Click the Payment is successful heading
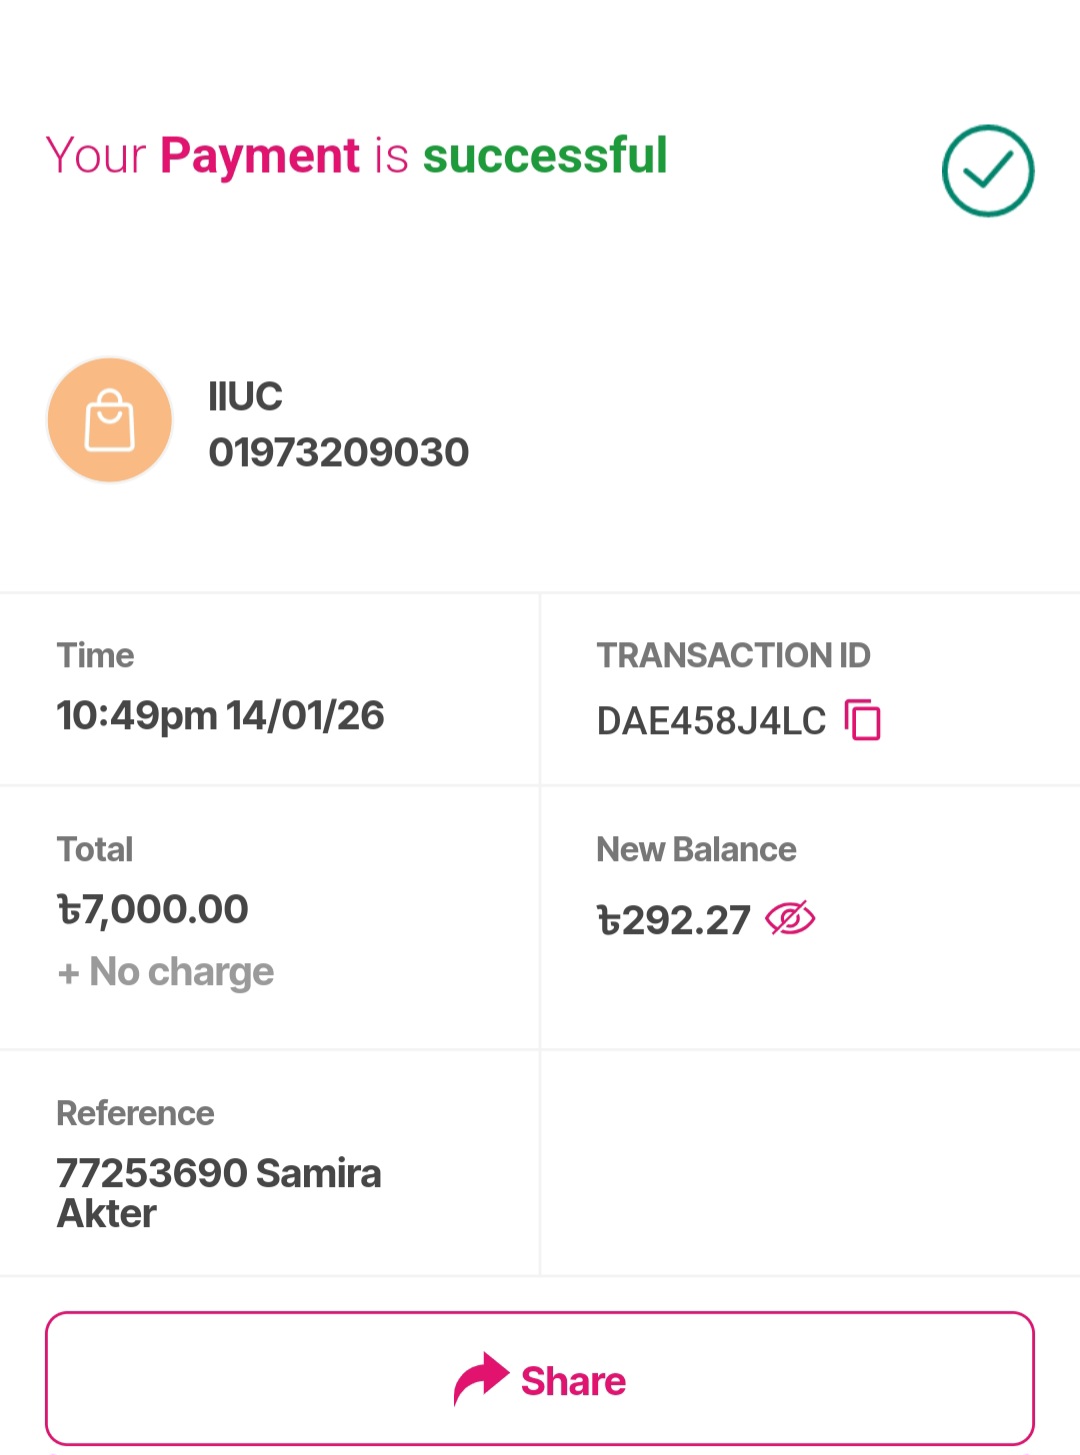Viewport: 1080px width, 1455px height. 356,156
